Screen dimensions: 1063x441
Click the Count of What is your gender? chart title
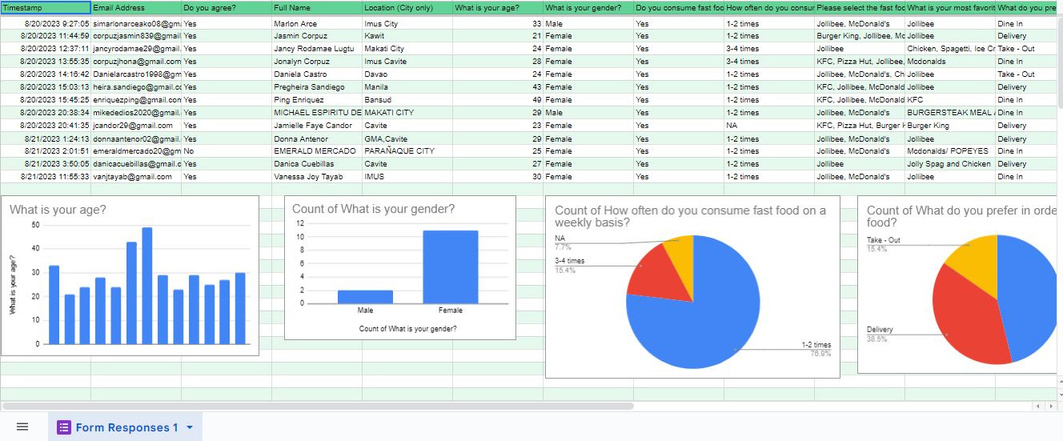click(374, 209)
